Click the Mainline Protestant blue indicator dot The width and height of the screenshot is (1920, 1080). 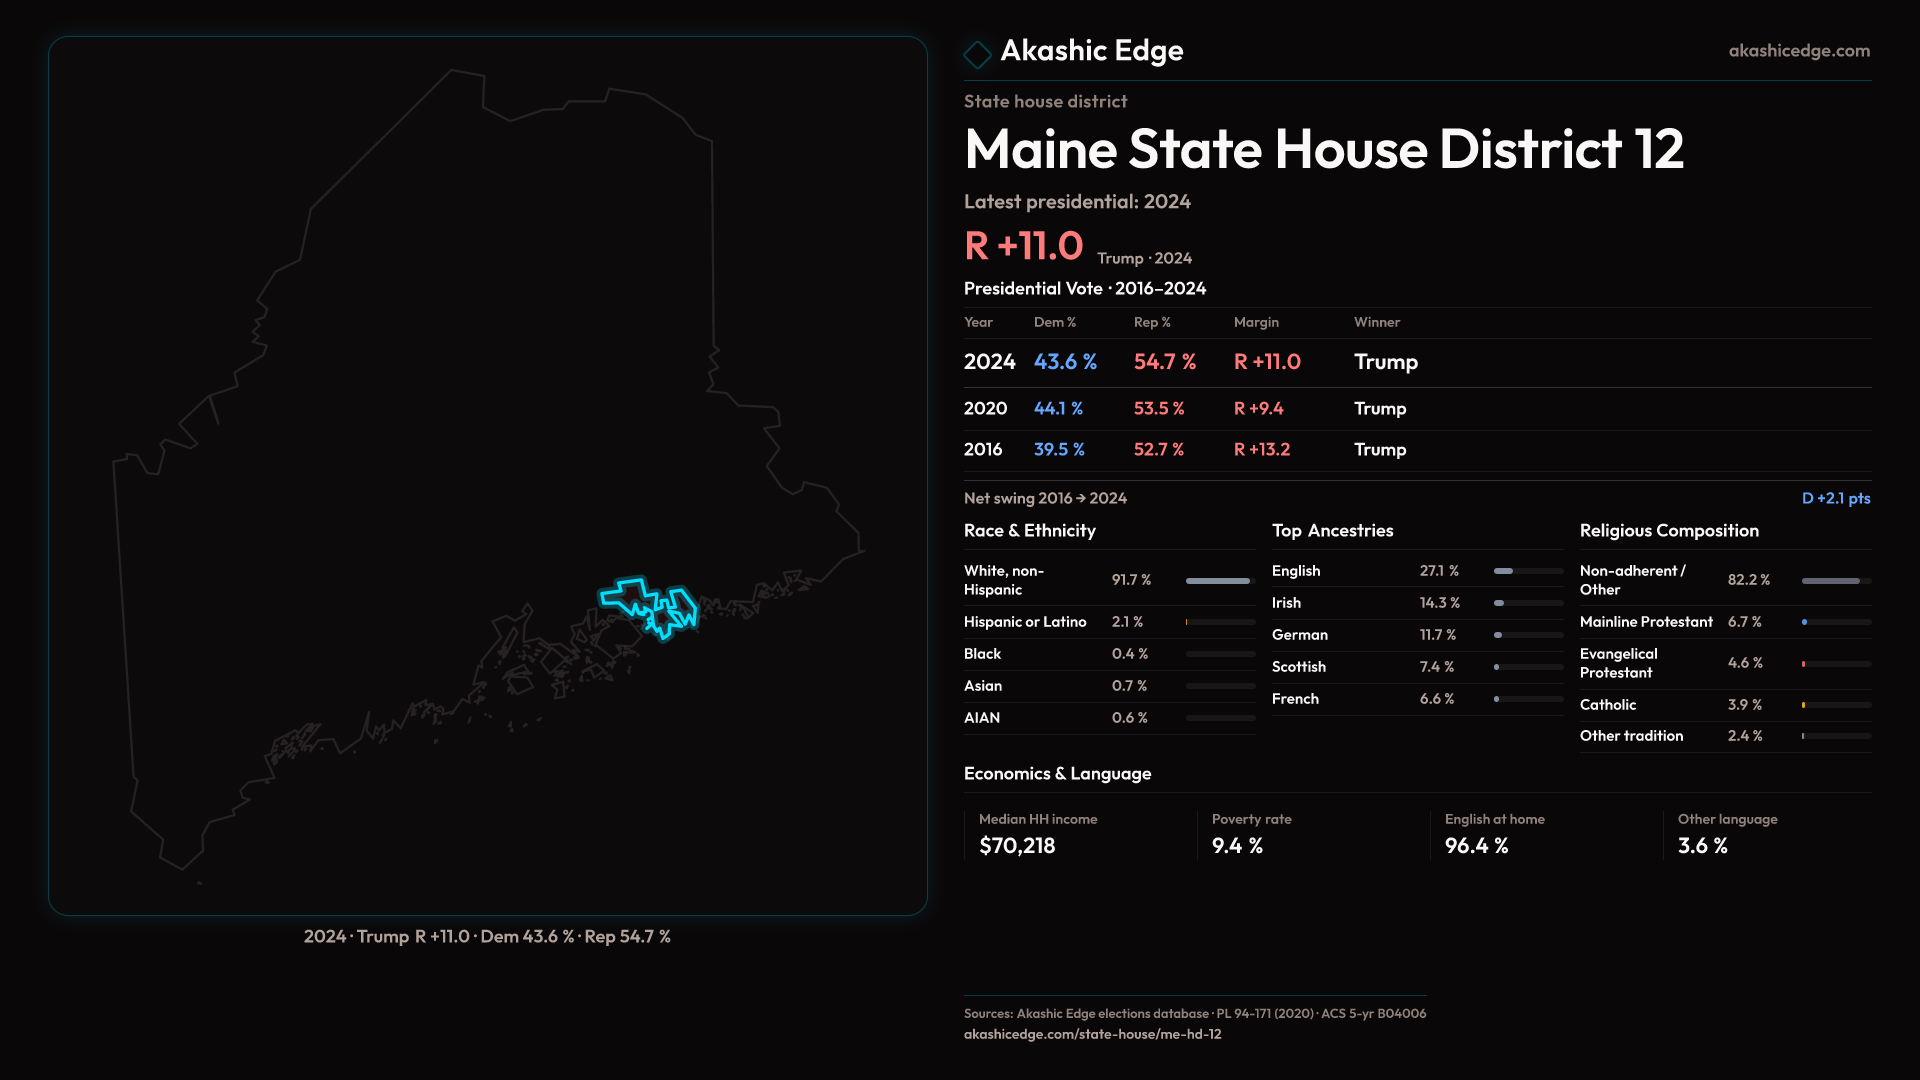[1804, 622]
